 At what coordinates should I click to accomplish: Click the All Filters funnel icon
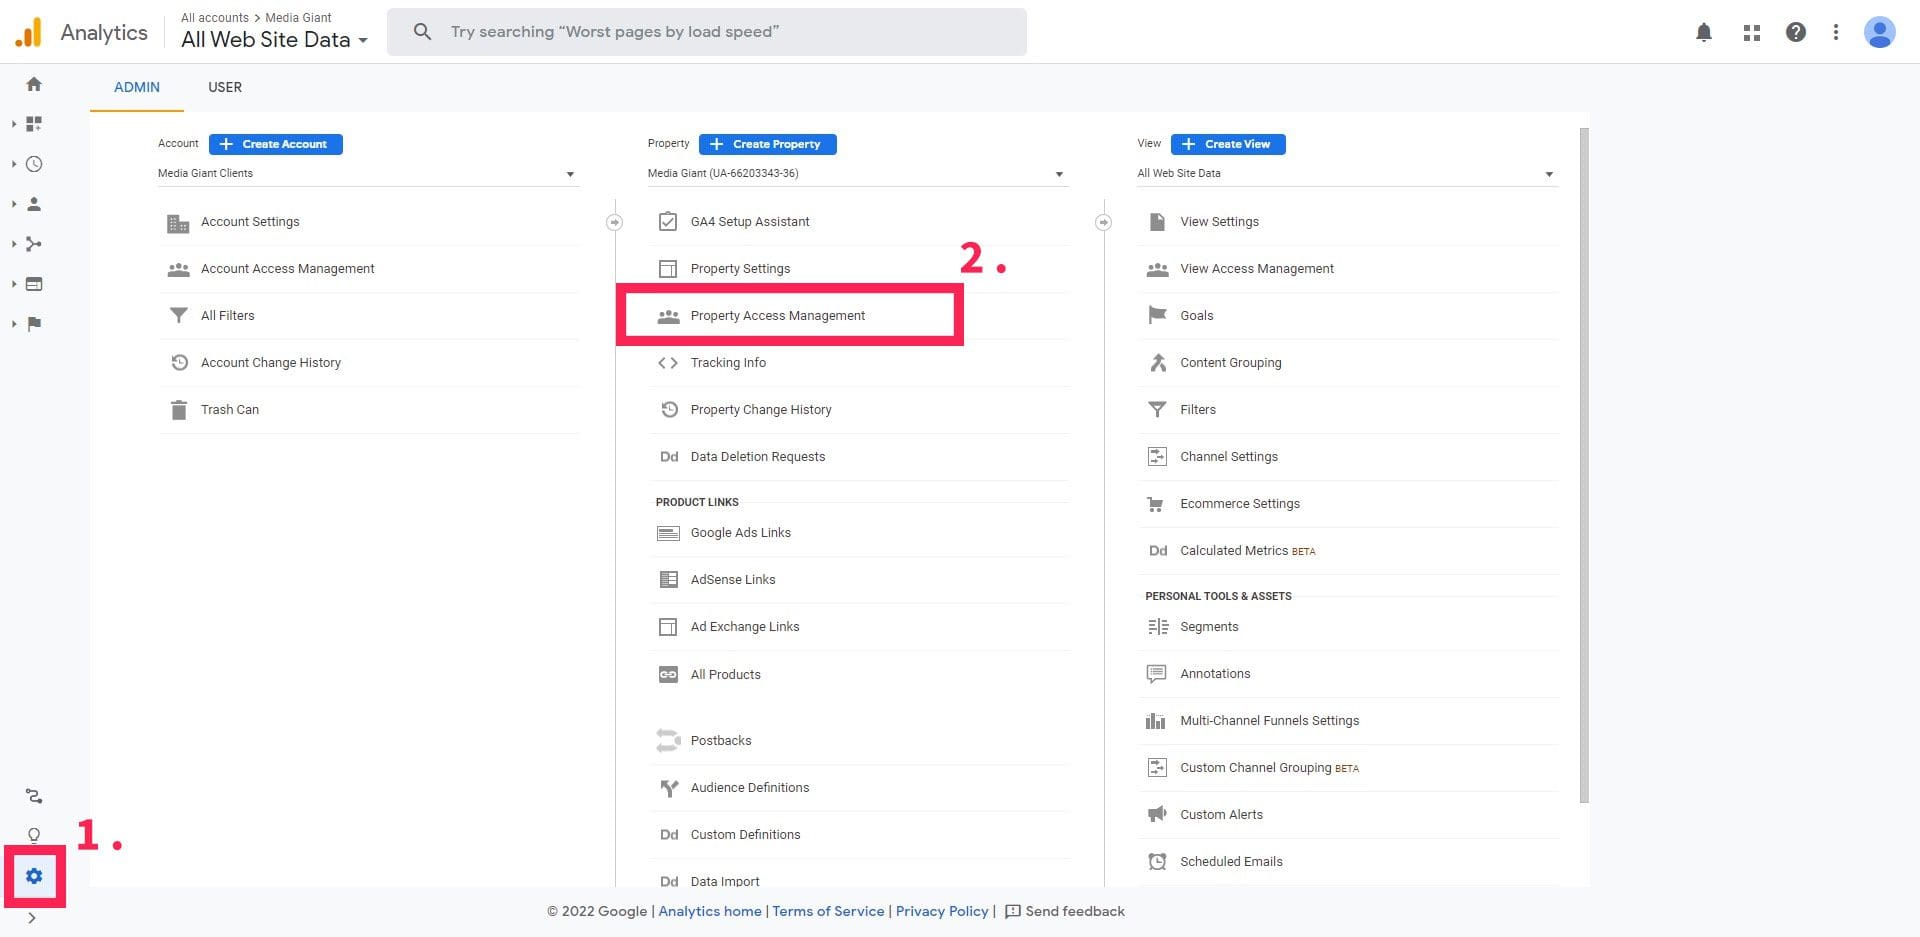point(179,316)
